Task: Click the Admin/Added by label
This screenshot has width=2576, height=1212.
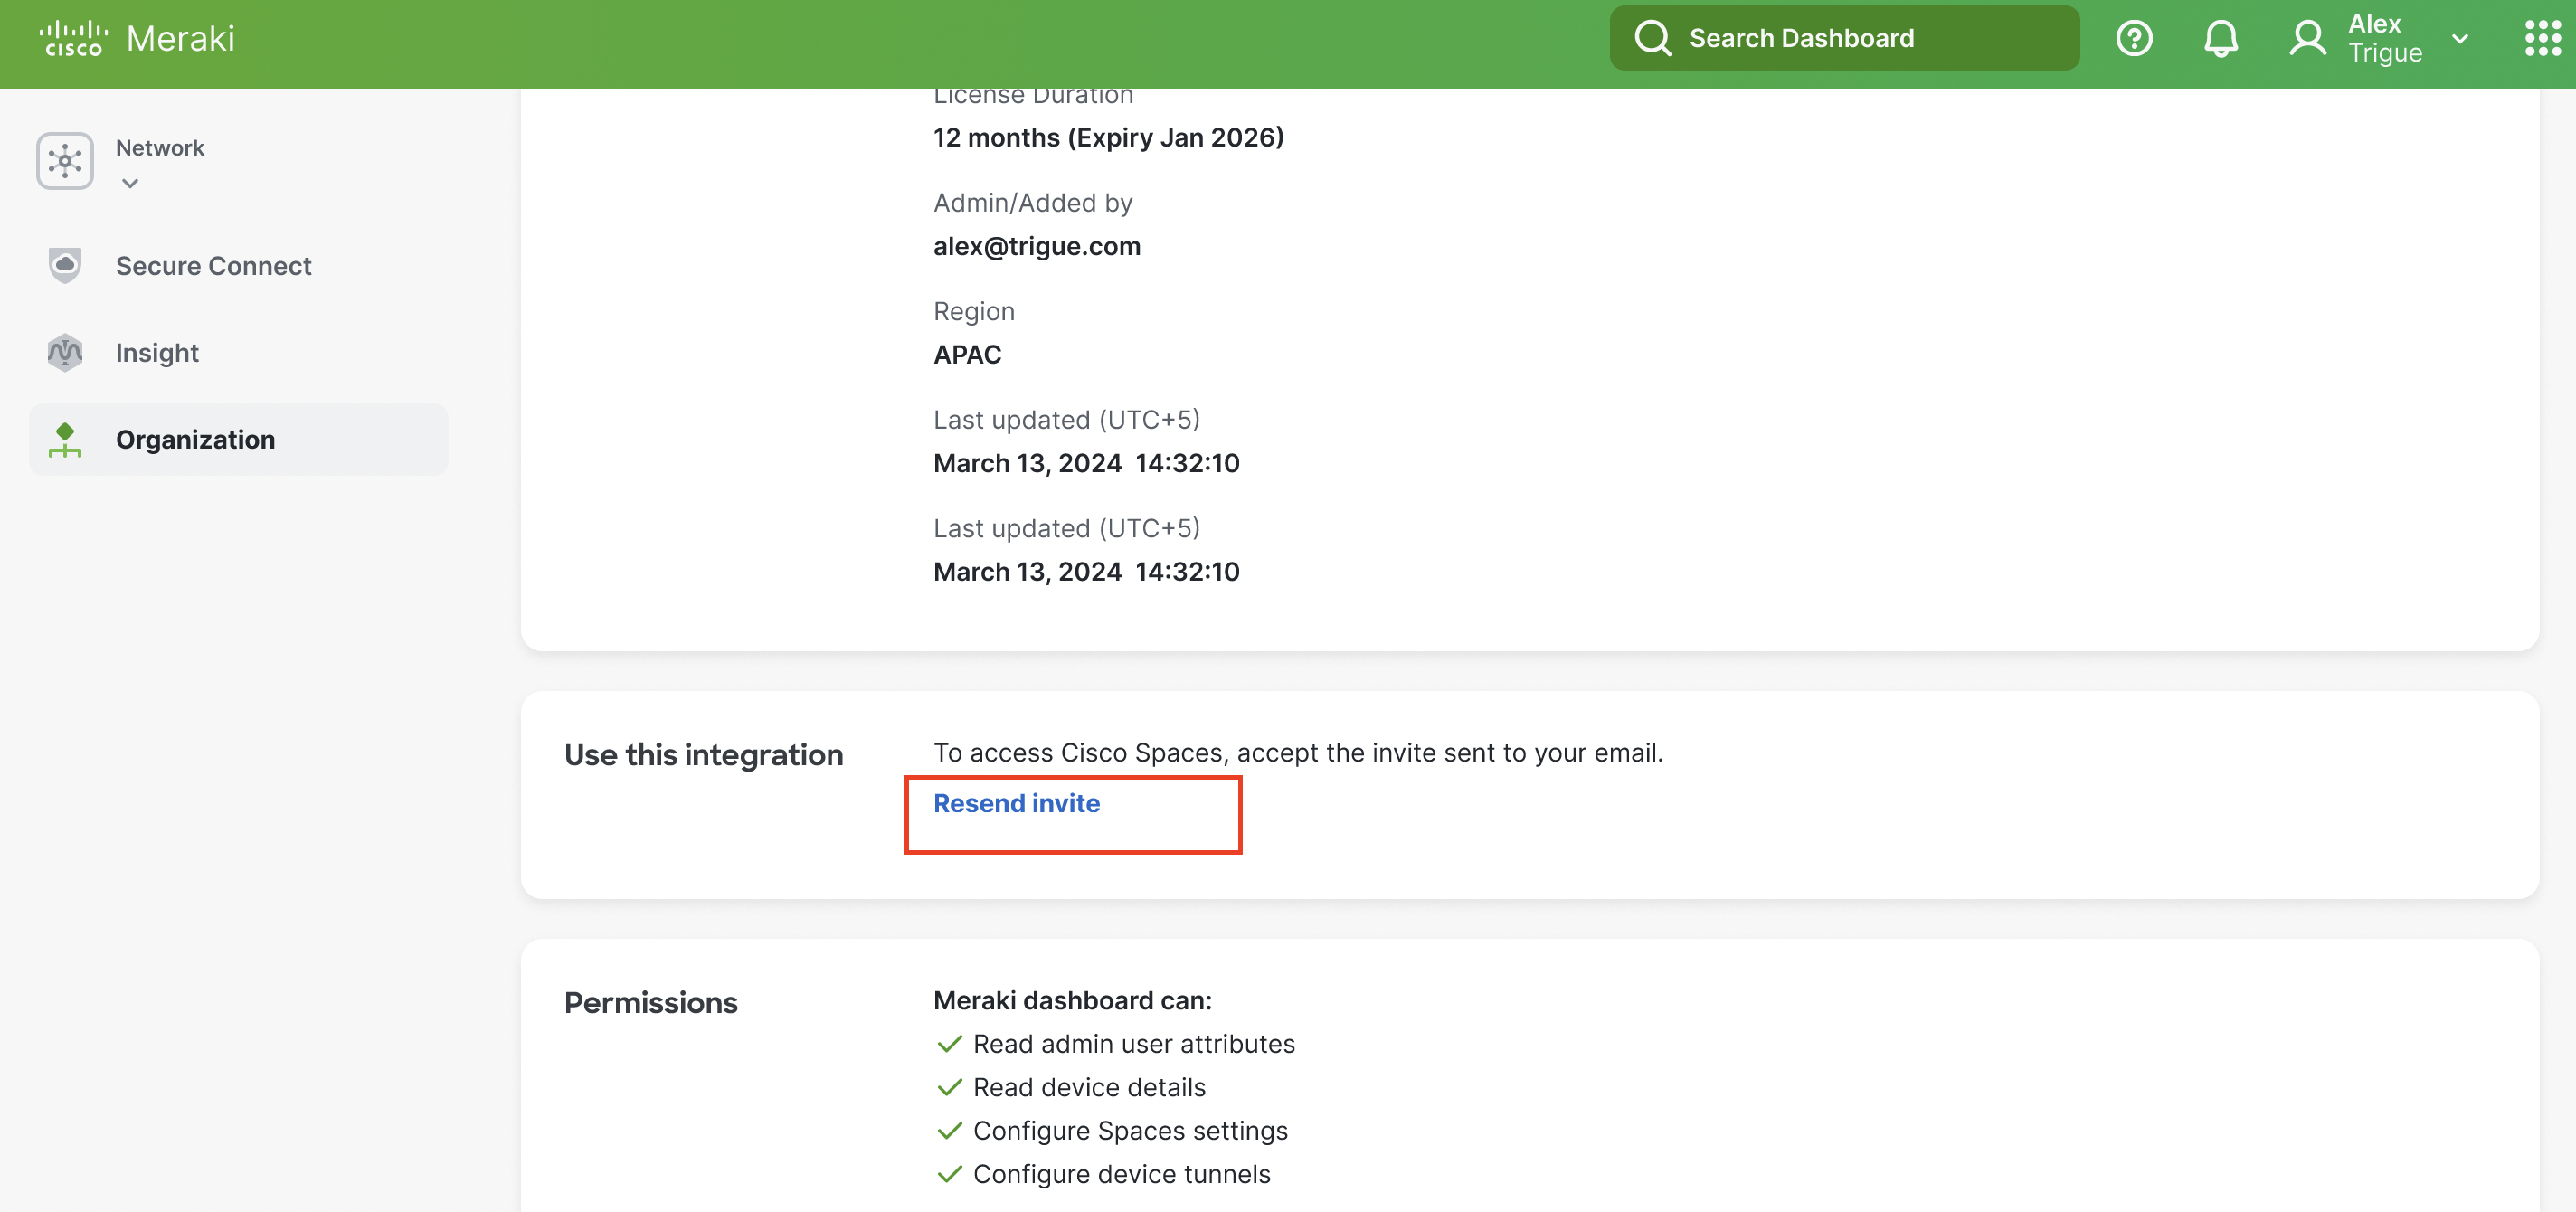Action: coord(1033,203)
